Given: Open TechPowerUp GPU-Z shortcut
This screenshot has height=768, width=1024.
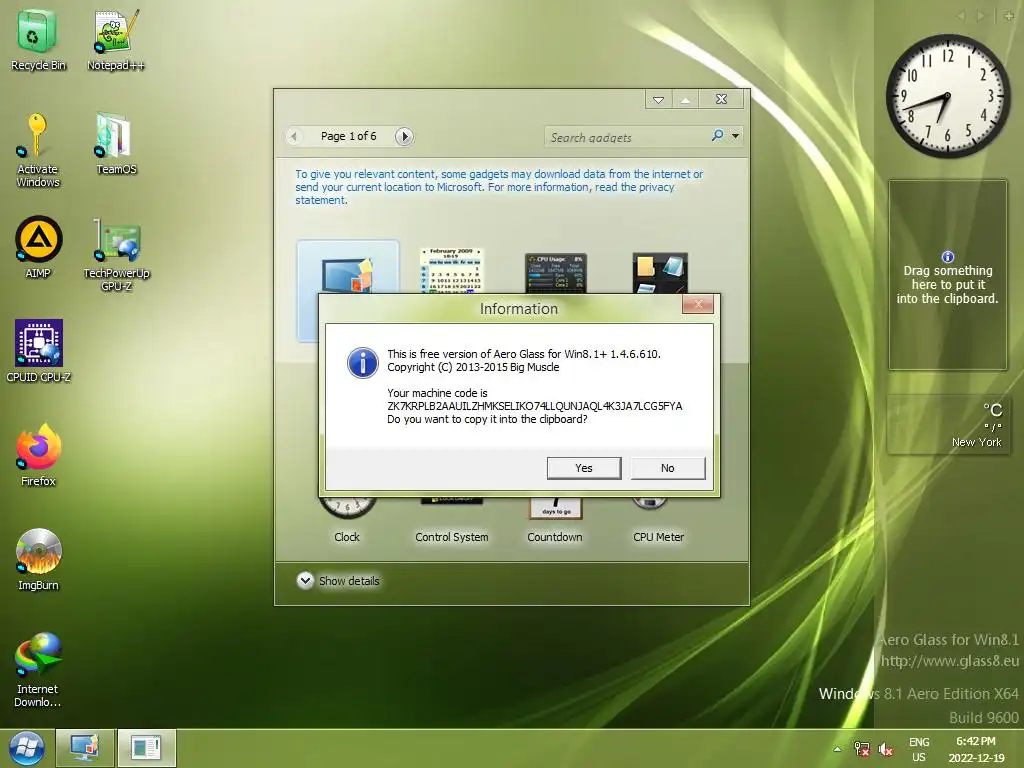Looking at the screenshot, I should tap(116, 255).
